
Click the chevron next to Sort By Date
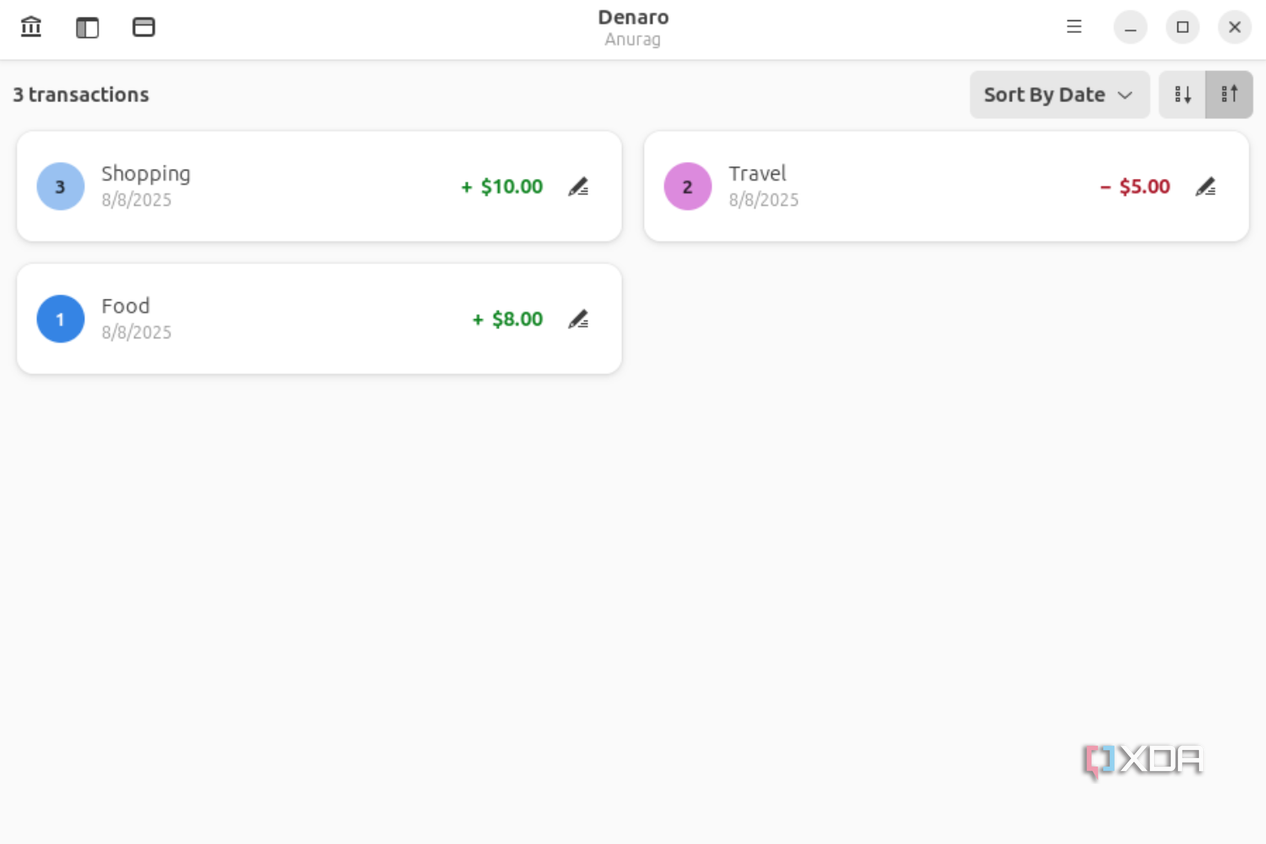tap(1125, 95)
